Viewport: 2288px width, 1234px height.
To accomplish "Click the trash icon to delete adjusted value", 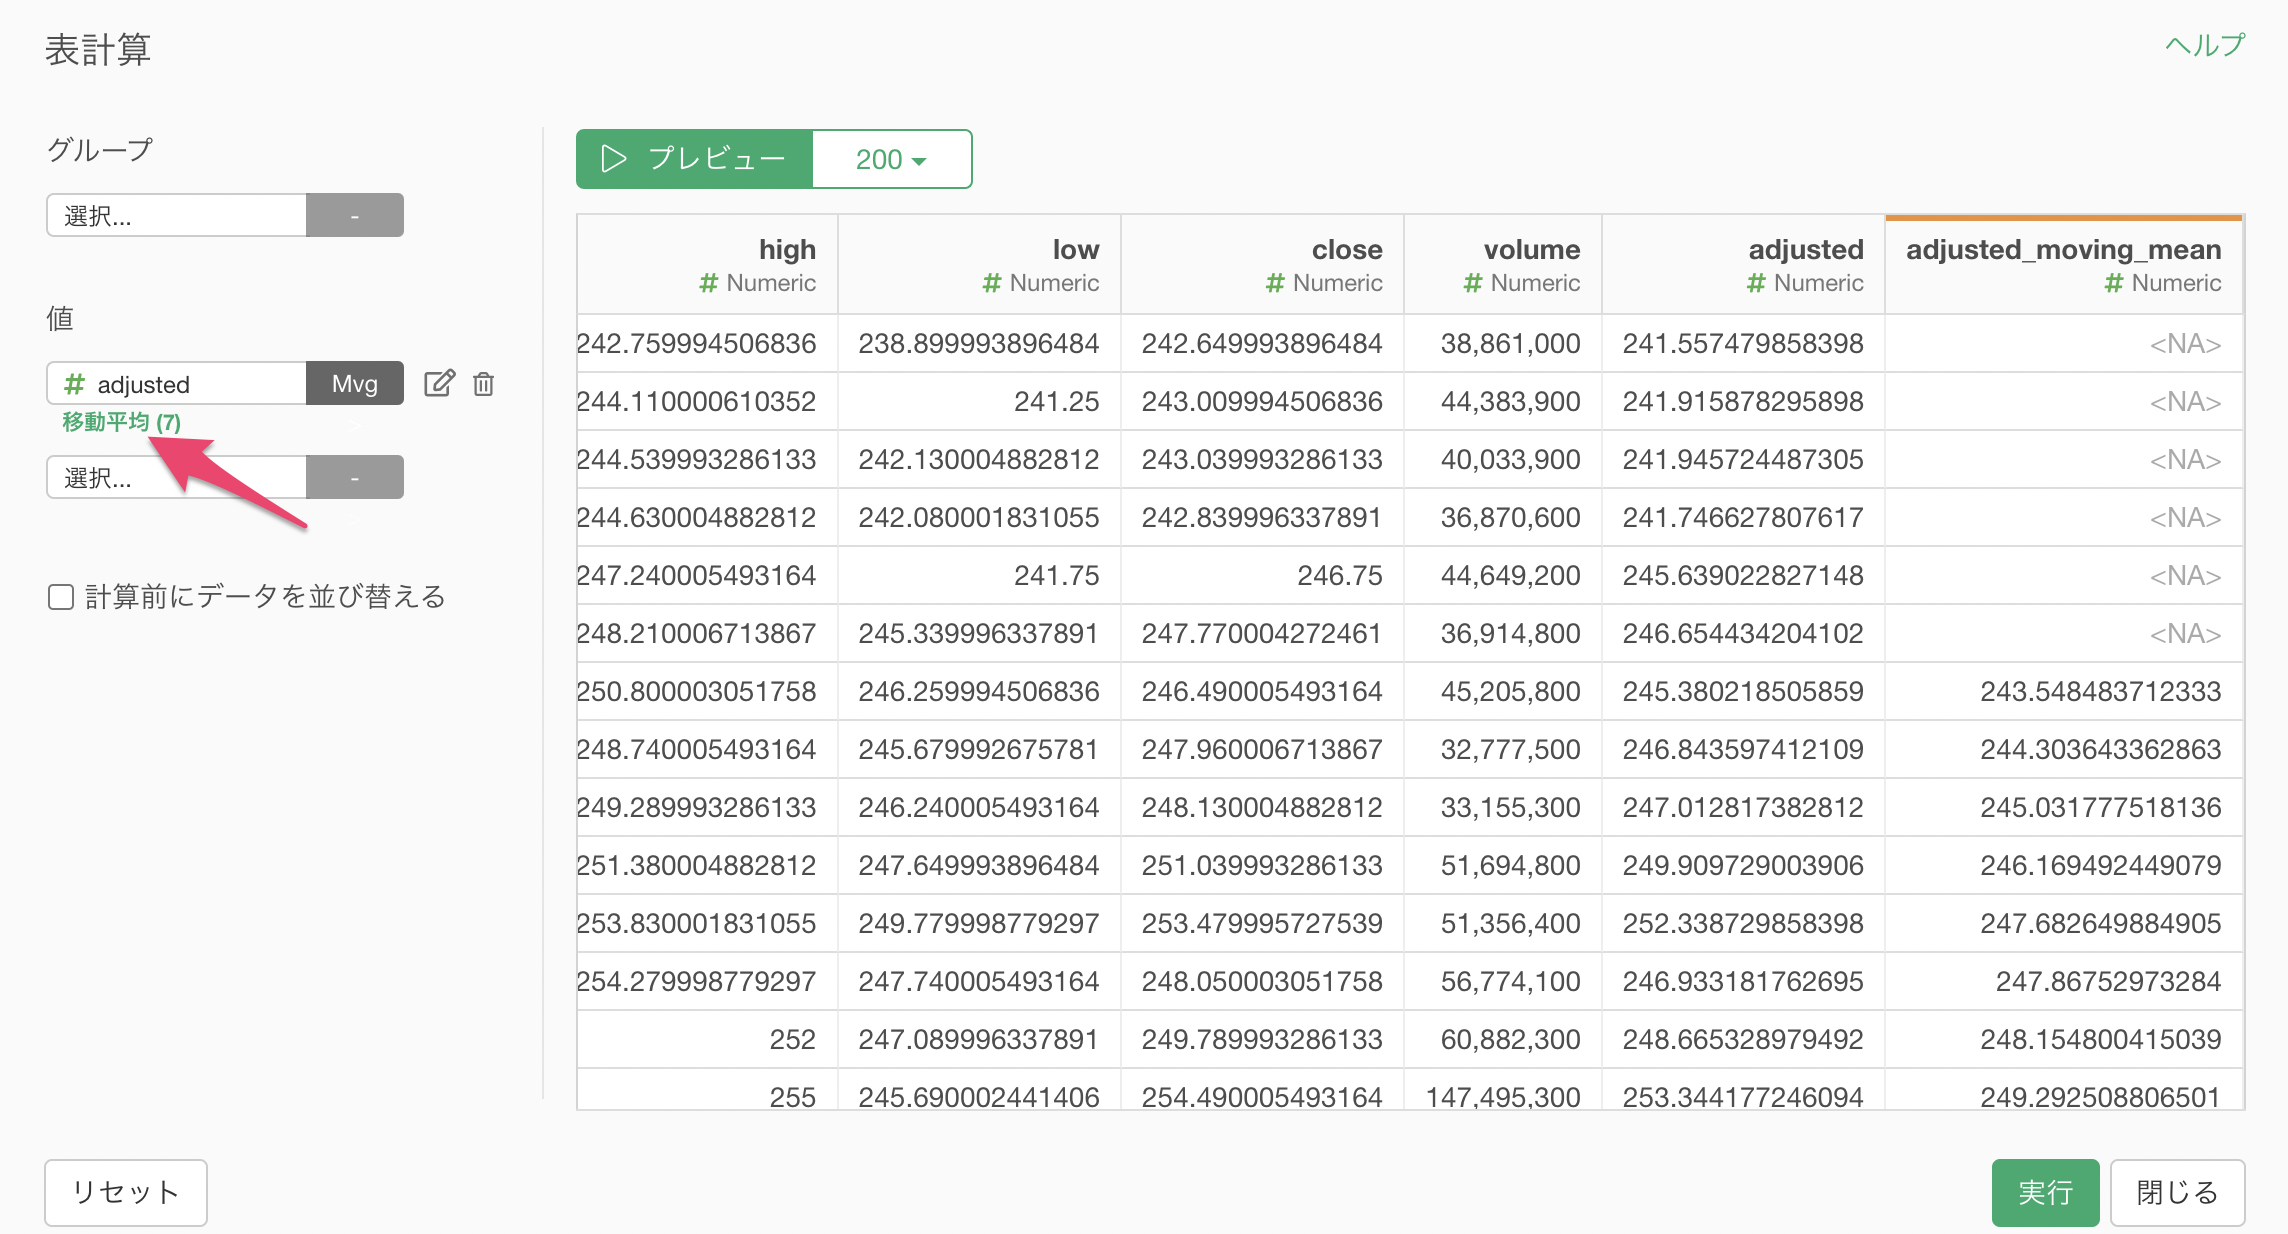I will 484,384.
